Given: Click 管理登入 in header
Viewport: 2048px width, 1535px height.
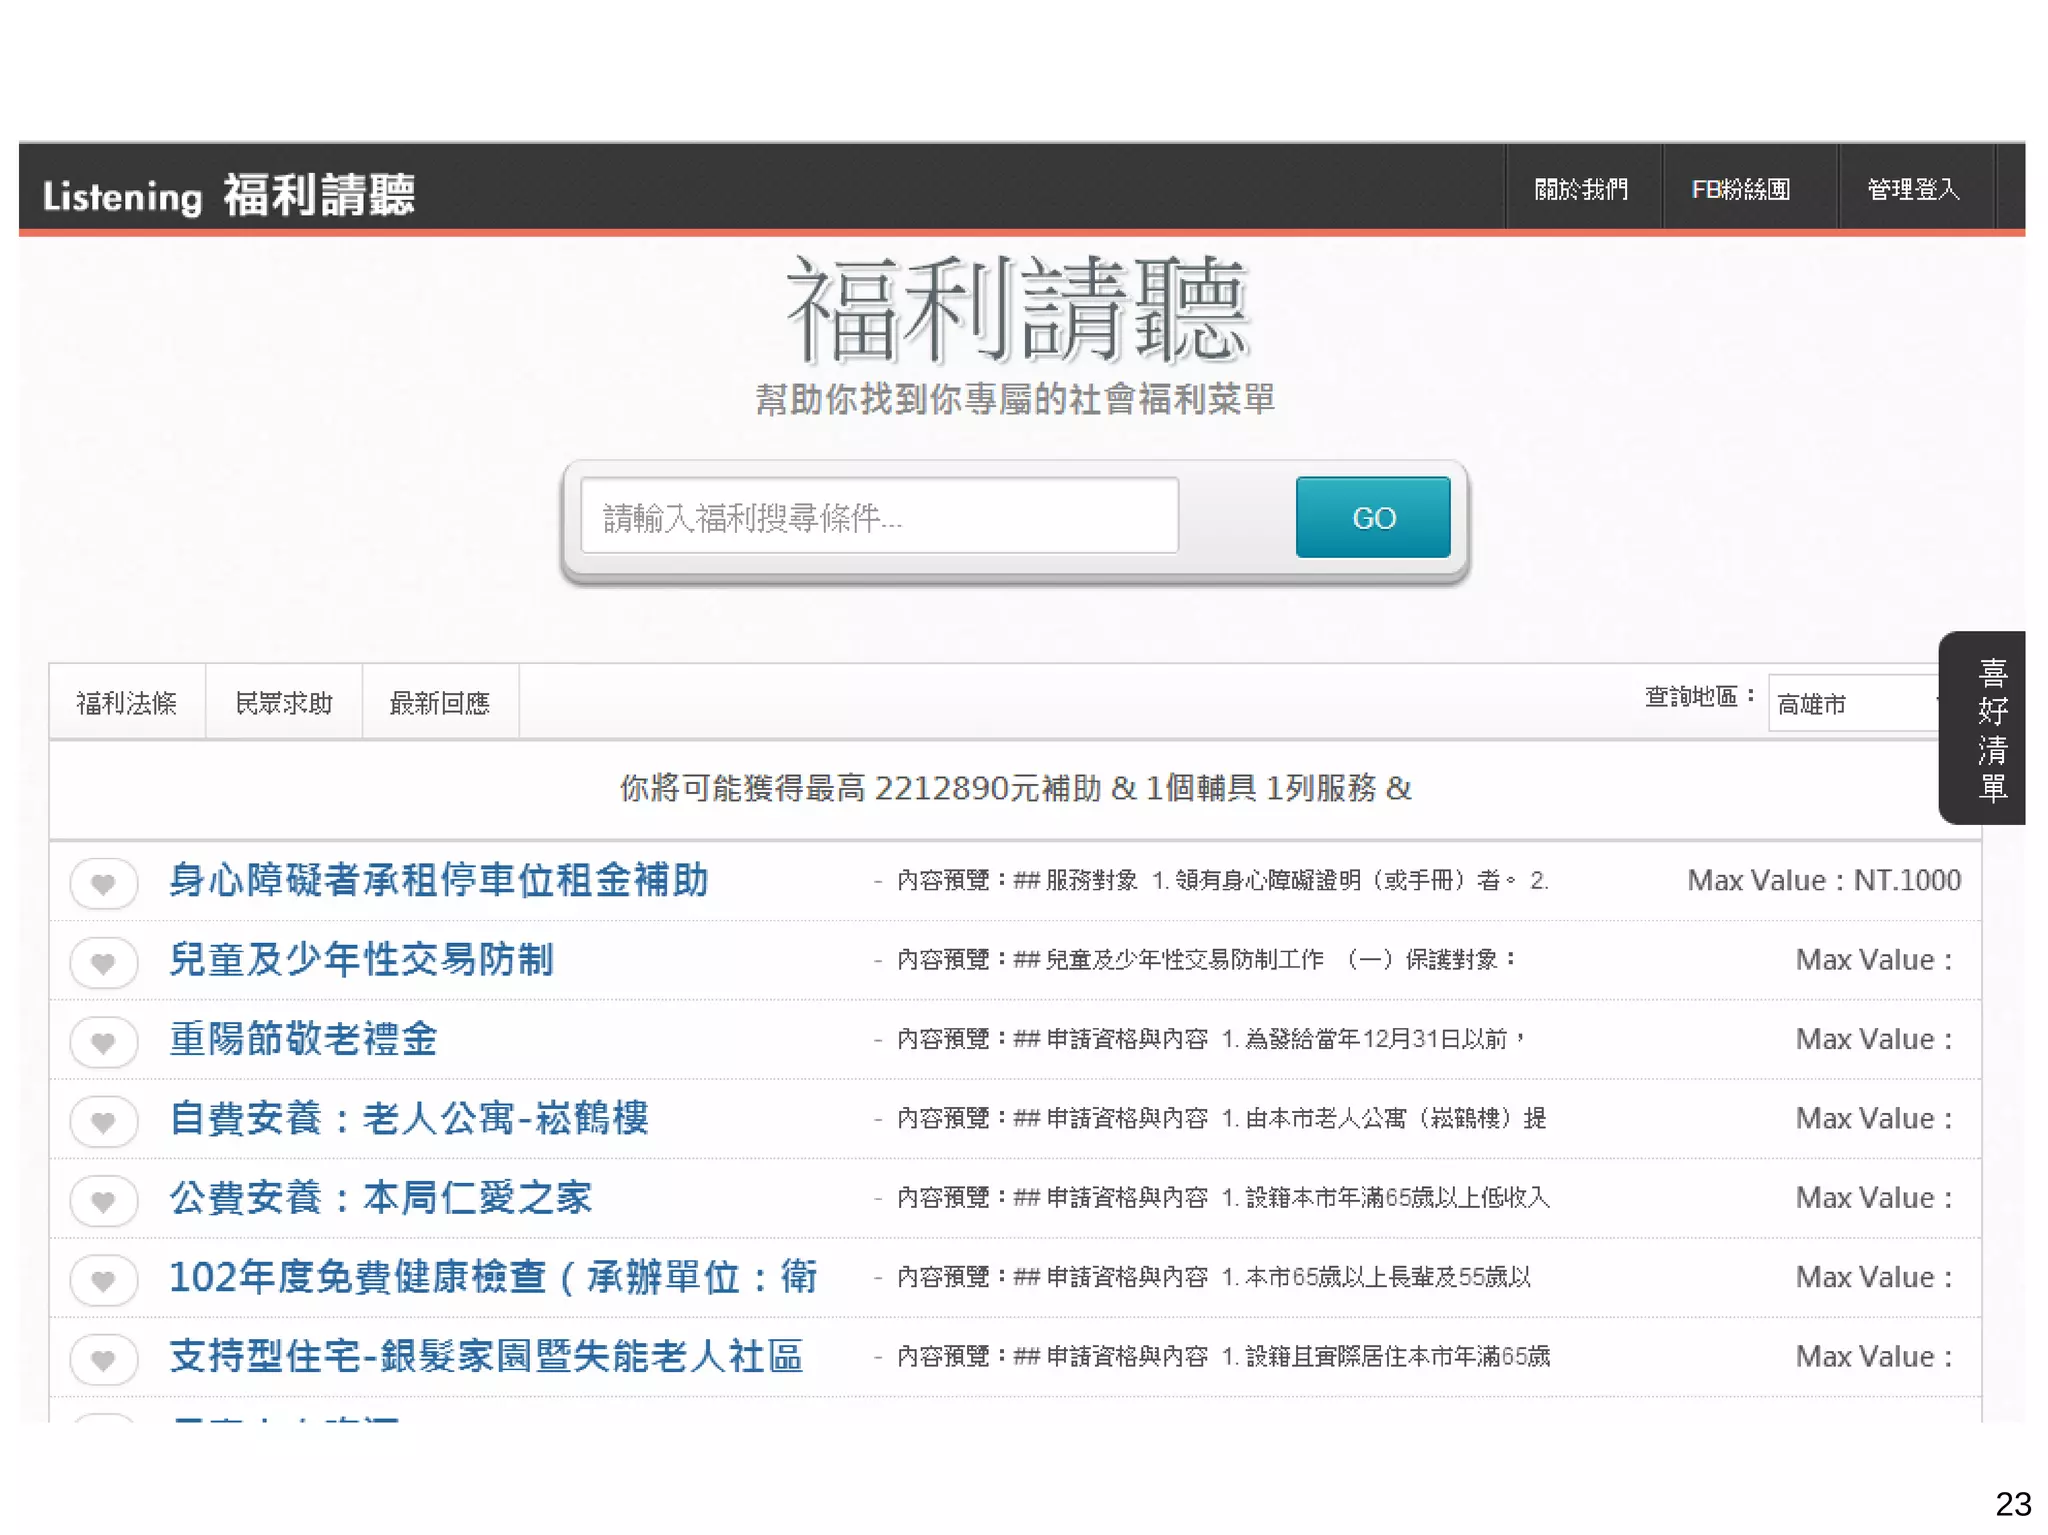Looking at the screenshot, I should 1912,189.
